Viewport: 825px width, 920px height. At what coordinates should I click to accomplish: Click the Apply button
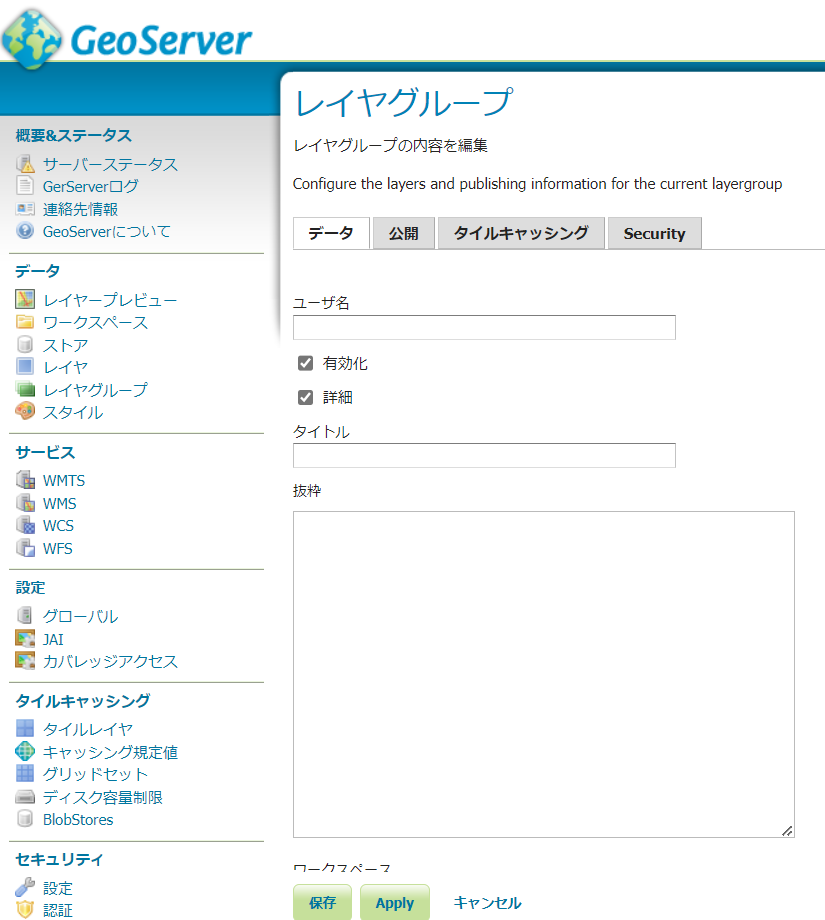(x=395, y=902)
